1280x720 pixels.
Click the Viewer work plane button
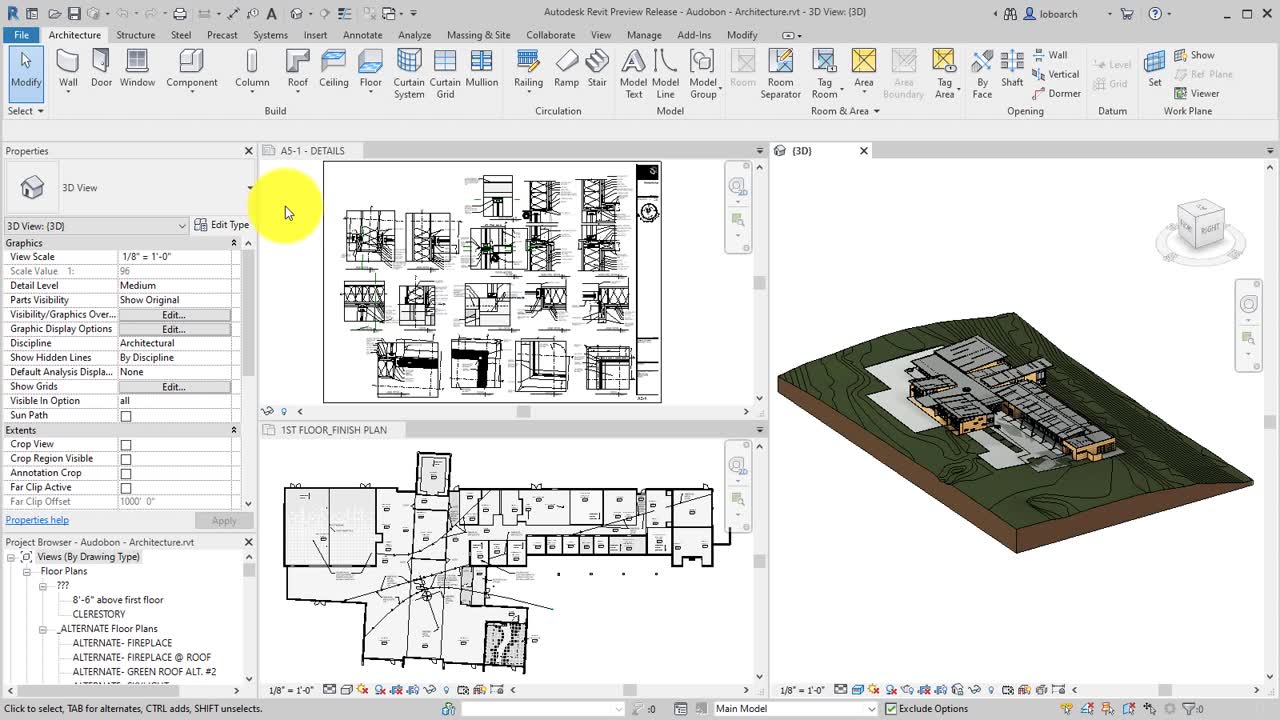[1197, 93]
